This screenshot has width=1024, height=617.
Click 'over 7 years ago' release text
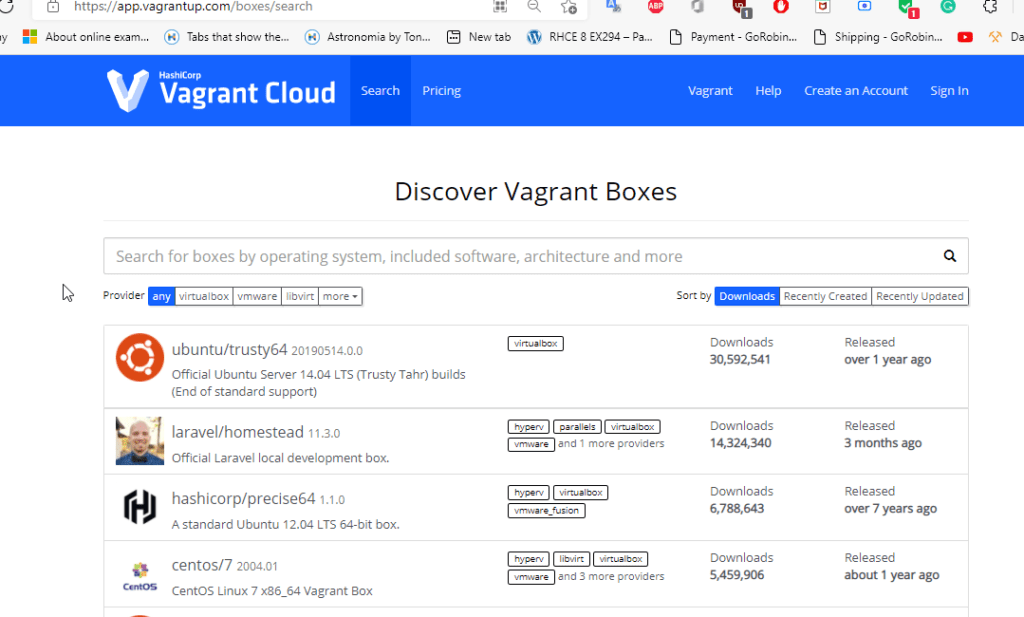pyautogui.click(x=890, y=508)
